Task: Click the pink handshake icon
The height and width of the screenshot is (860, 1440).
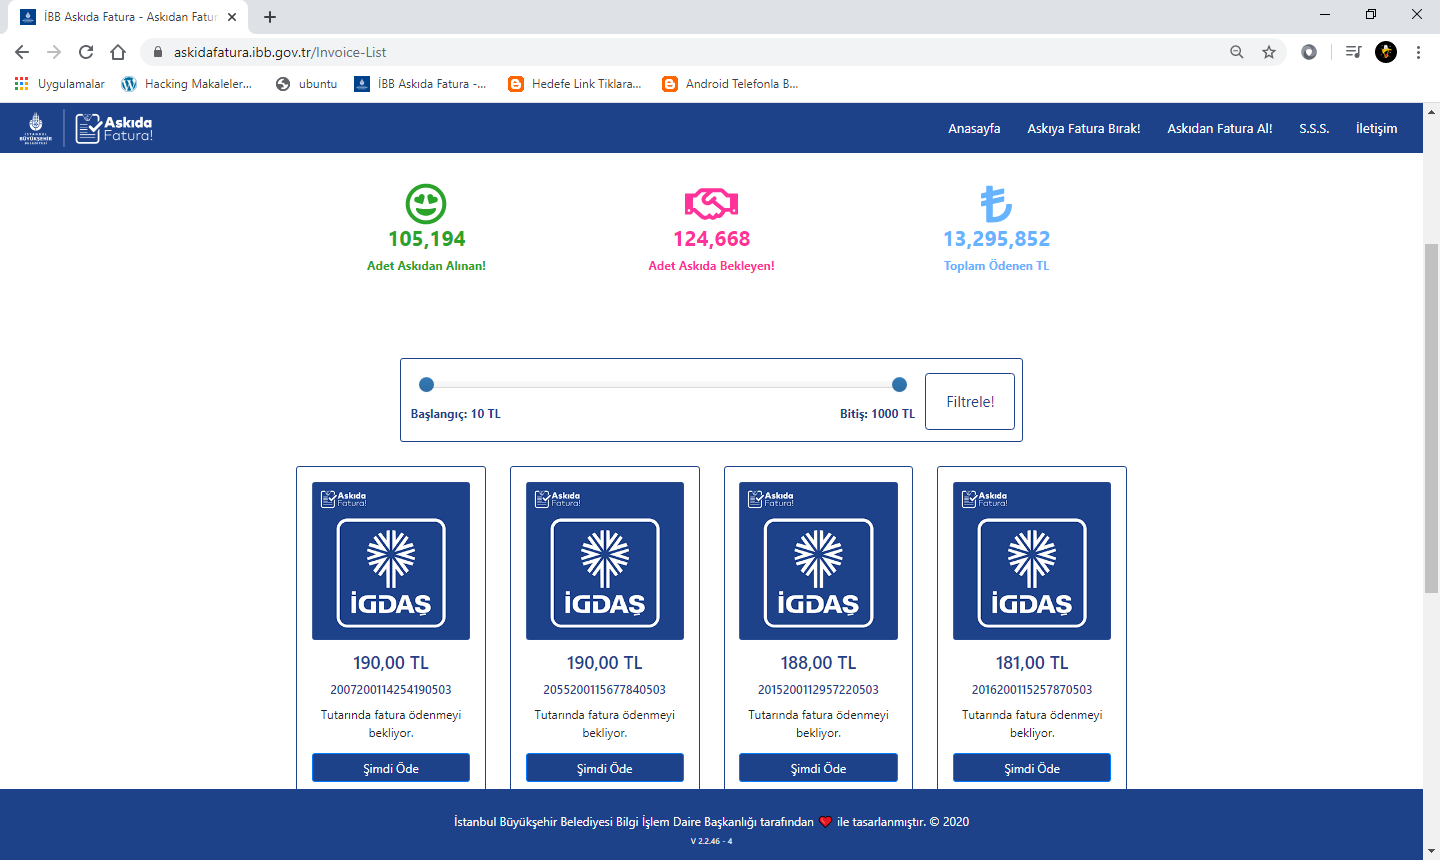Action: click(711, 204)
